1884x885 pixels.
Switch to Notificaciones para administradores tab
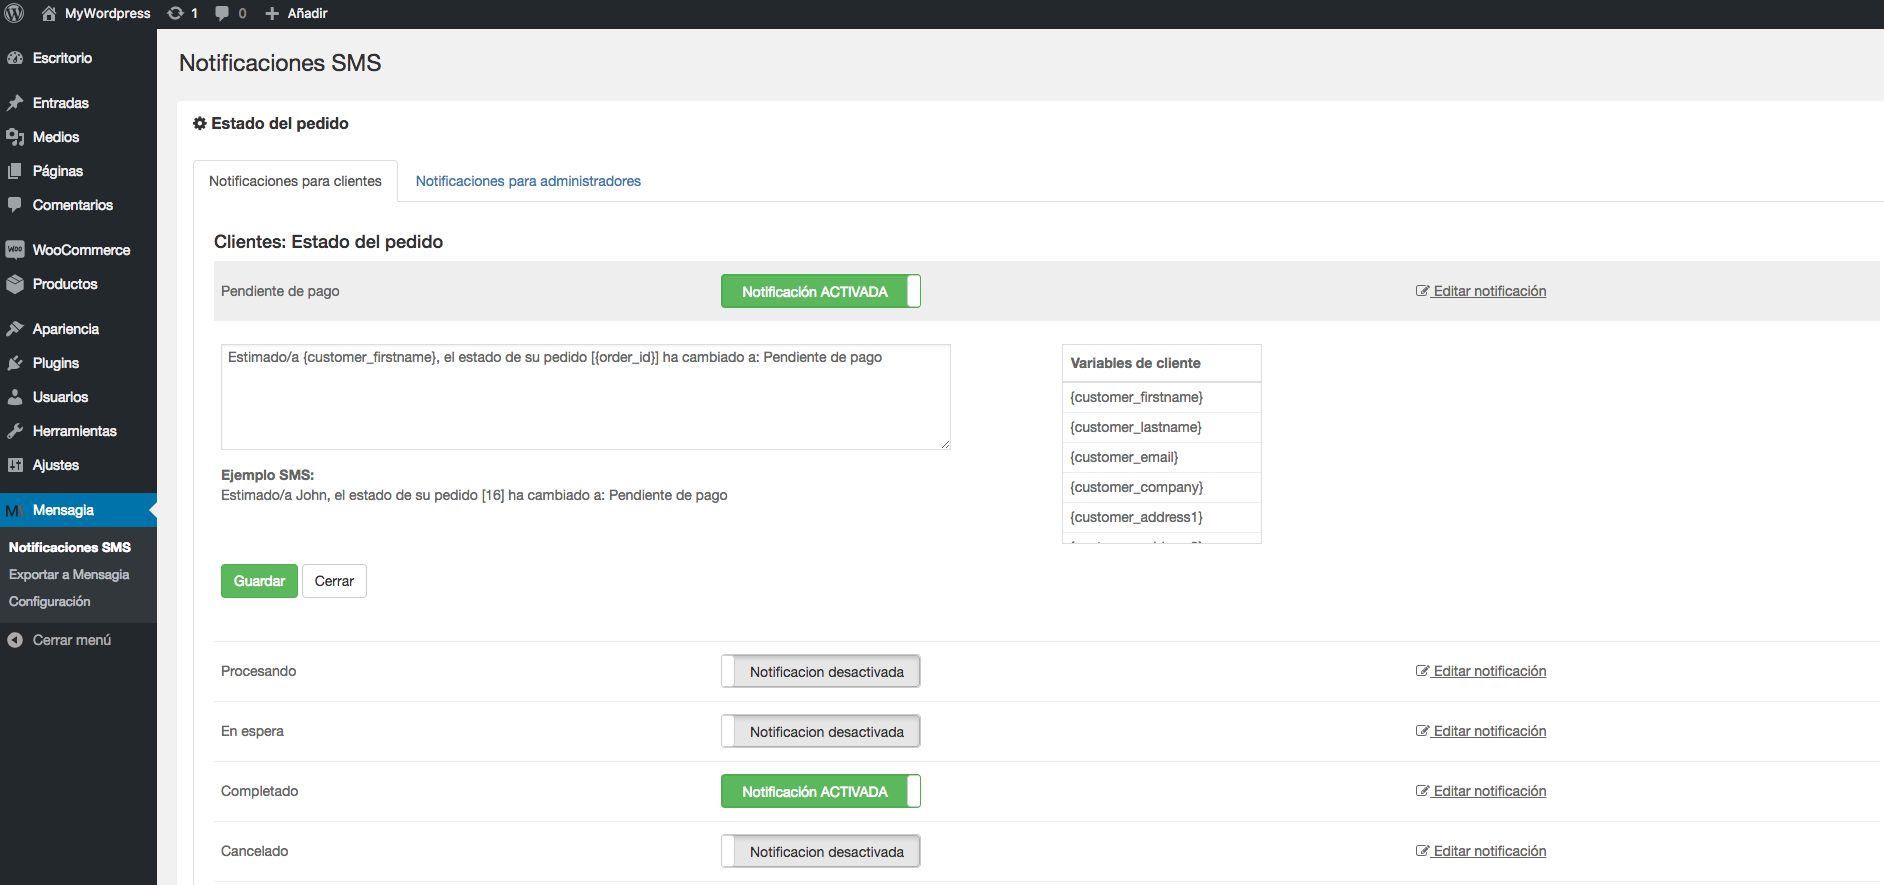(x=528, y=181)
